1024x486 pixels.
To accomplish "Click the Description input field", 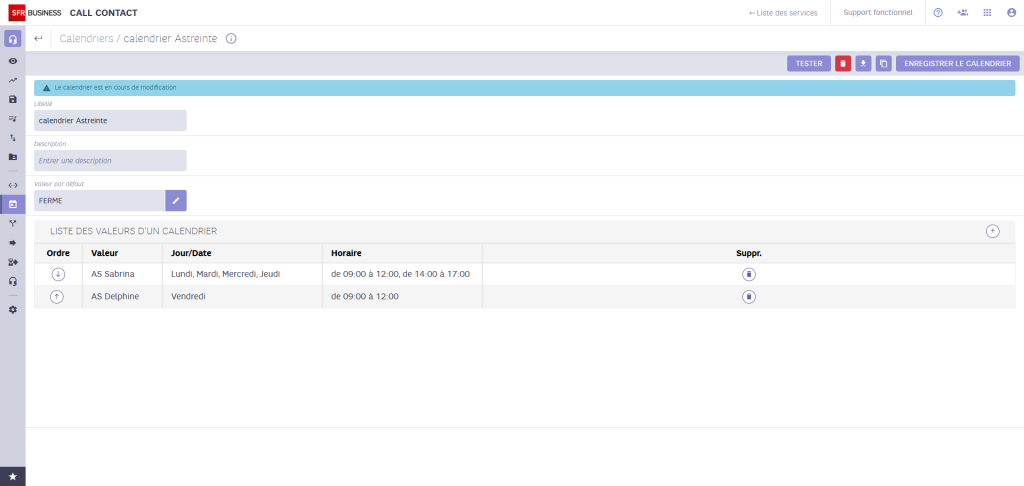I will [110, 160].
